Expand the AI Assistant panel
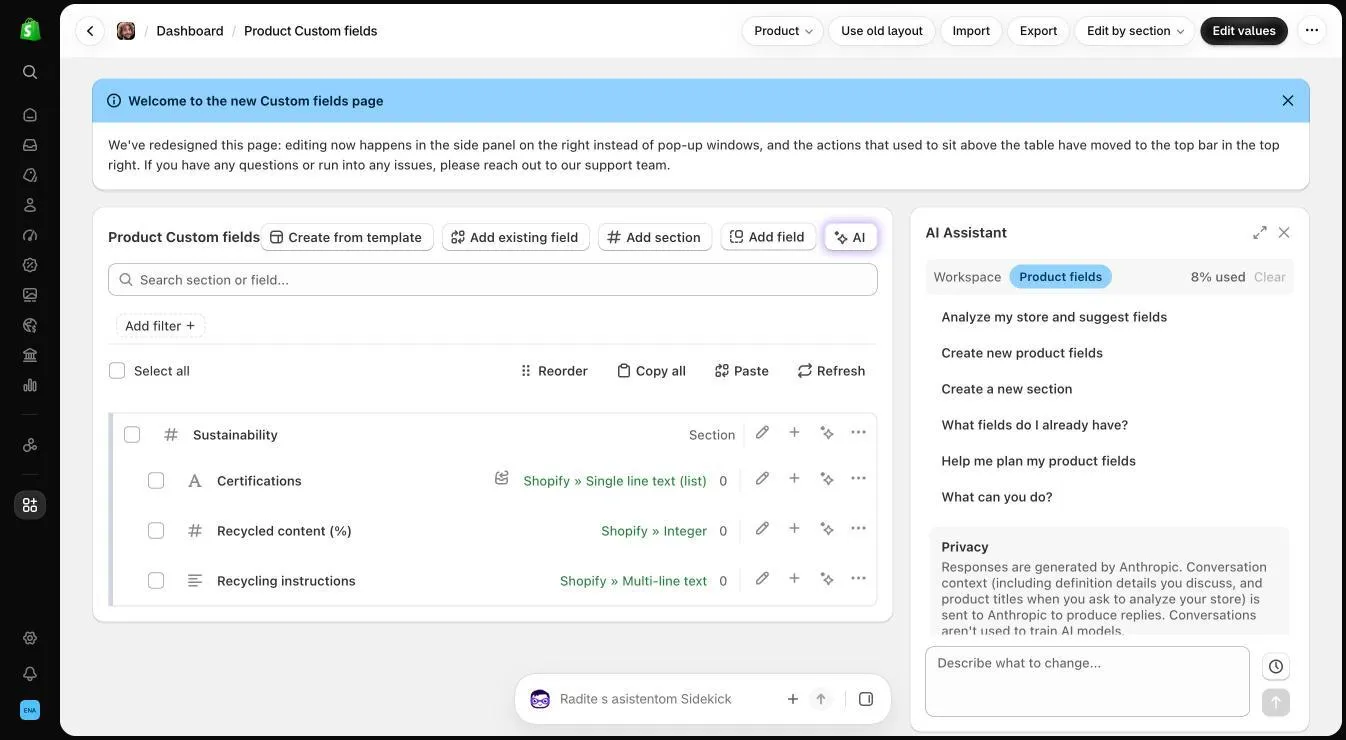 (1260, 233)
